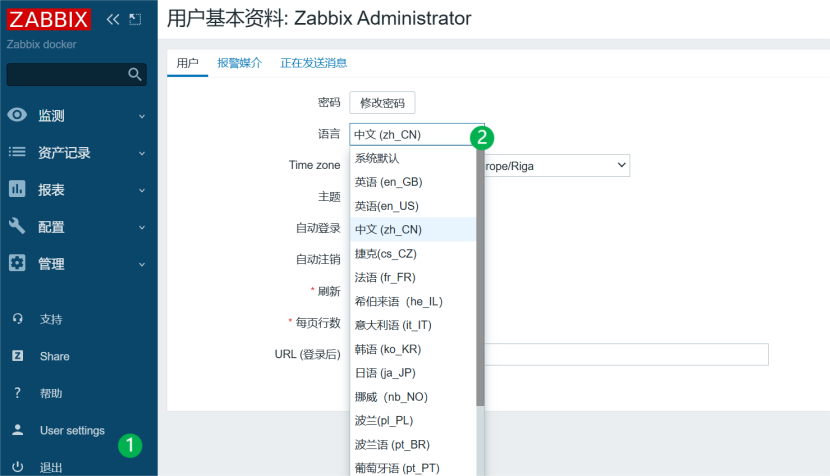Click the headset icon for 支持
830x476 pixels.
point(17,319)
